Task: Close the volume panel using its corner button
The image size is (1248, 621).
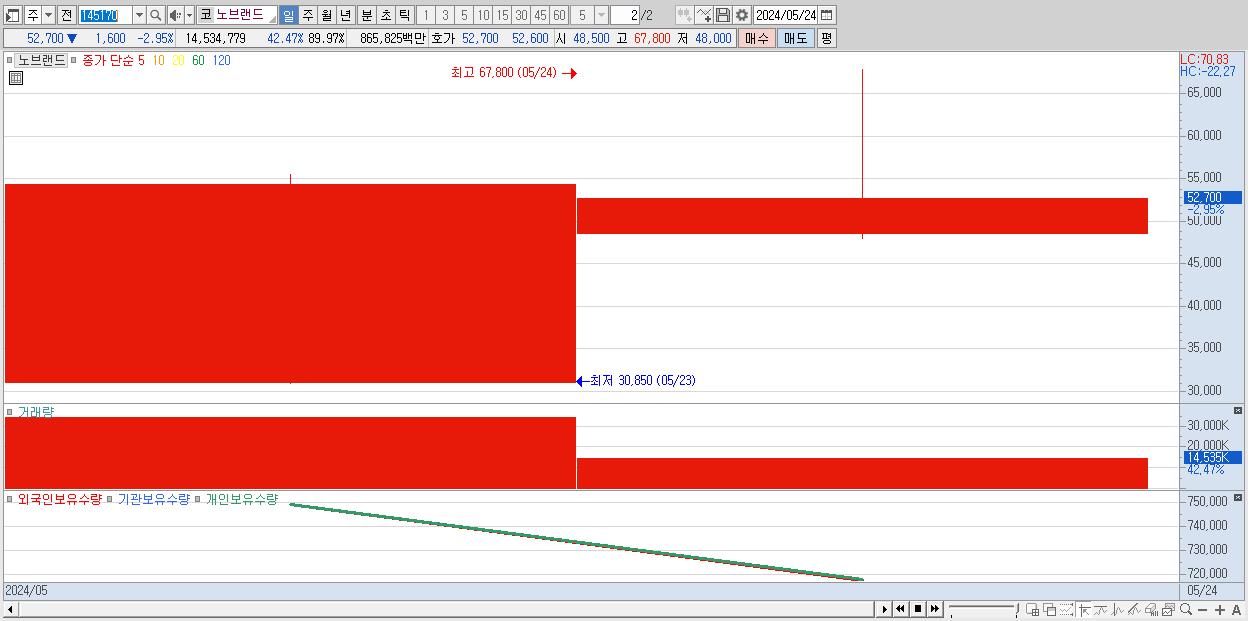Action: [1237, 411]
